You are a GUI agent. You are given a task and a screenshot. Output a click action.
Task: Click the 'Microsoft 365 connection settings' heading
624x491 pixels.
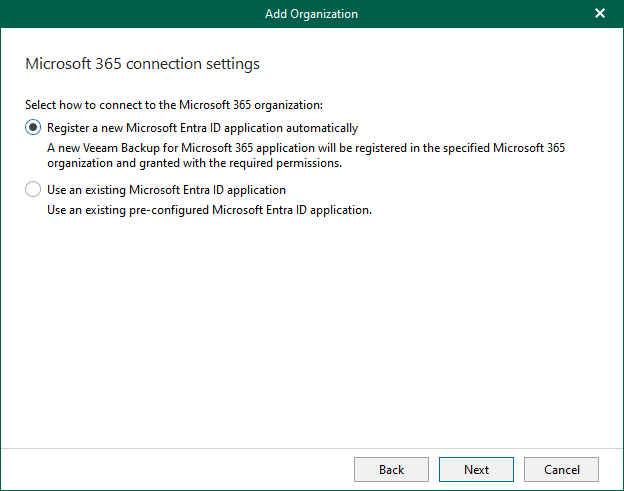pyautogui.click(x=142, y=64)
